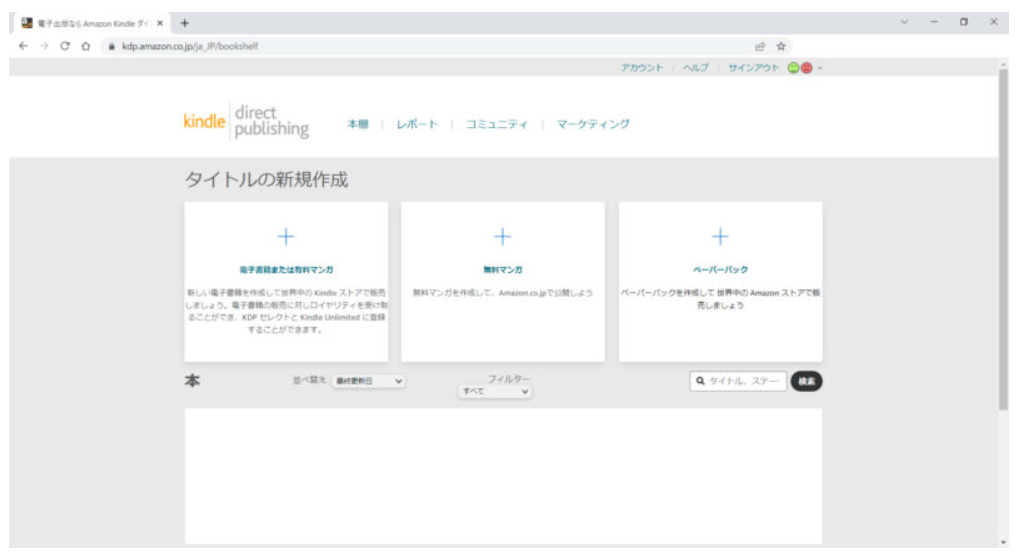The width and height of the screenshot is (1018, 557).
Task: Expand the dropdown arrow next to feedback faces
Action: (x=820, y=68)
